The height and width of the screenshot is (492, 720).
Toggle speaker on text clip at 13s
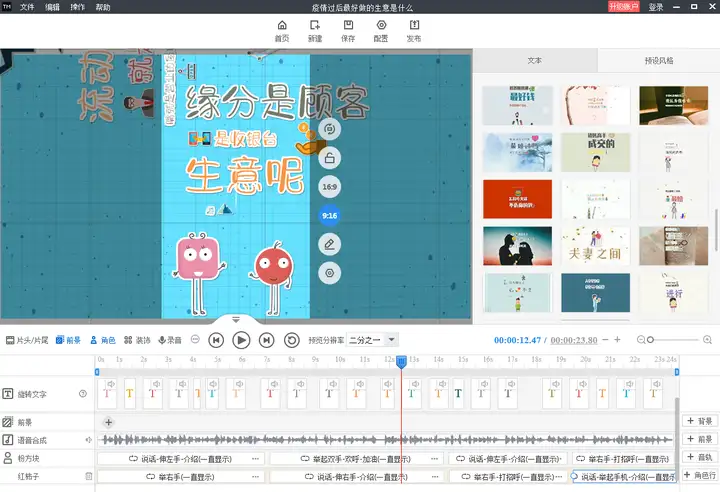(415, 384)
